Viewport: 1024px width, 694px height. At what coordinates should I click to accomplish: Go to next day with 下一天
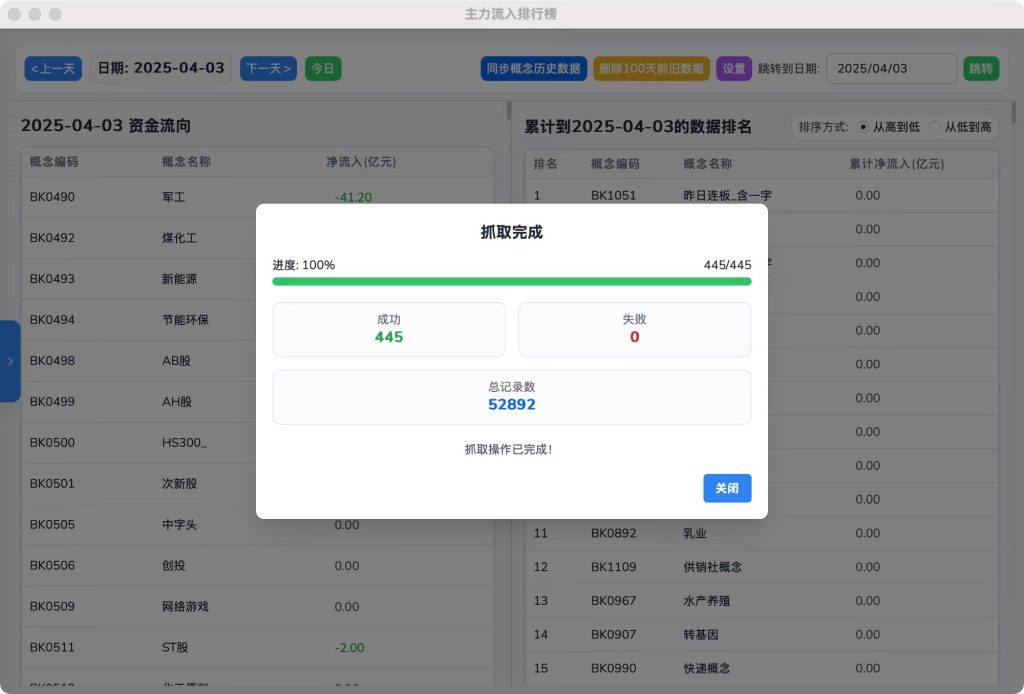[x=268, y=69]
